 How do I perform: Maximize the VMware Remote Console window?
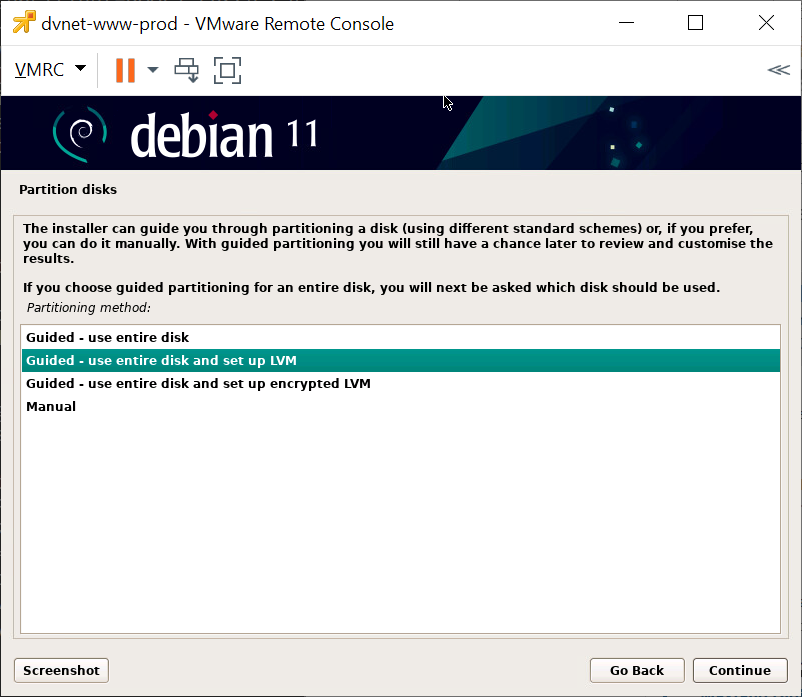(x=695, y=23)
